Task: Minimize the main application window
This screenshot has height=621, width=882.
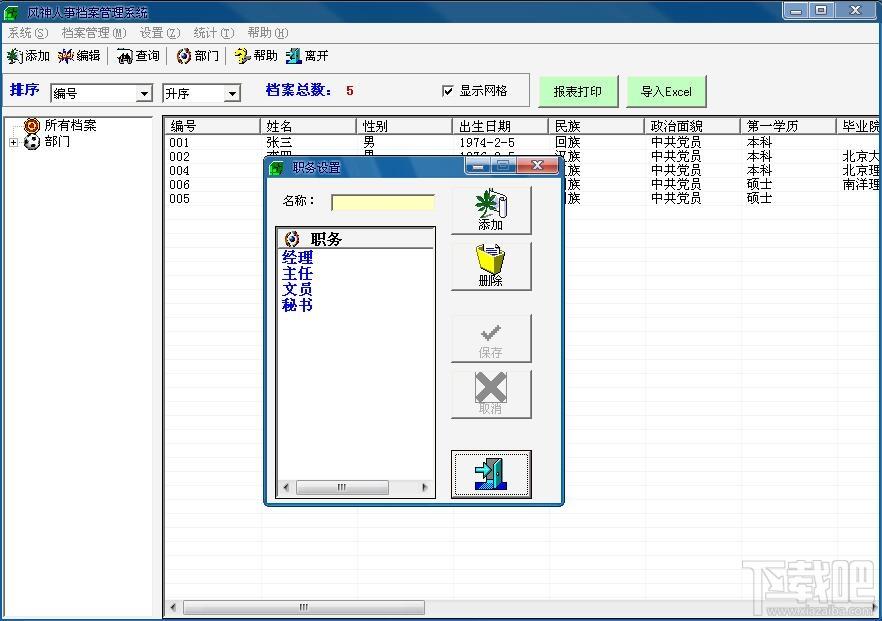Action: (x=796, y=11)
